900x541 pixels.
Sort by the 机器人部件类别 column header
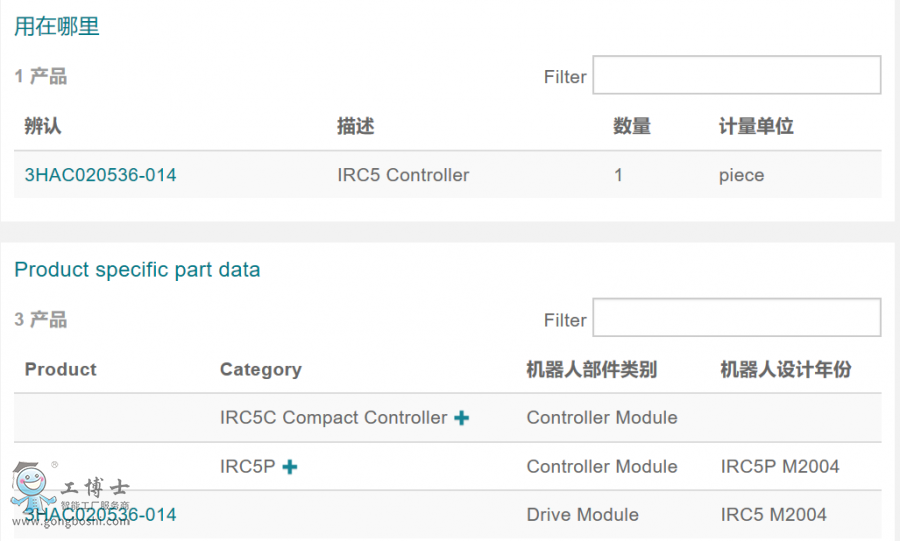[591, 369]
